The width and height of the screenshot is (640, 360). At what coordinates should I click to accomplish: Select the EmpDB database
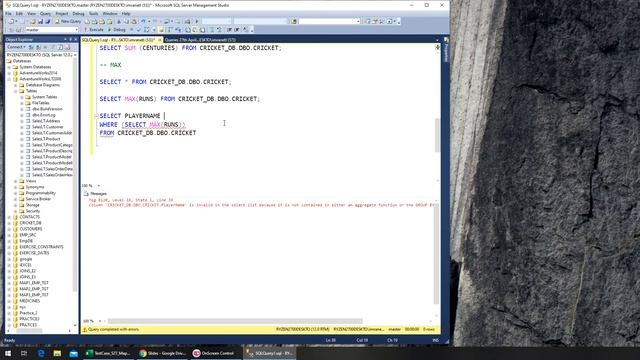click(26, 241)
